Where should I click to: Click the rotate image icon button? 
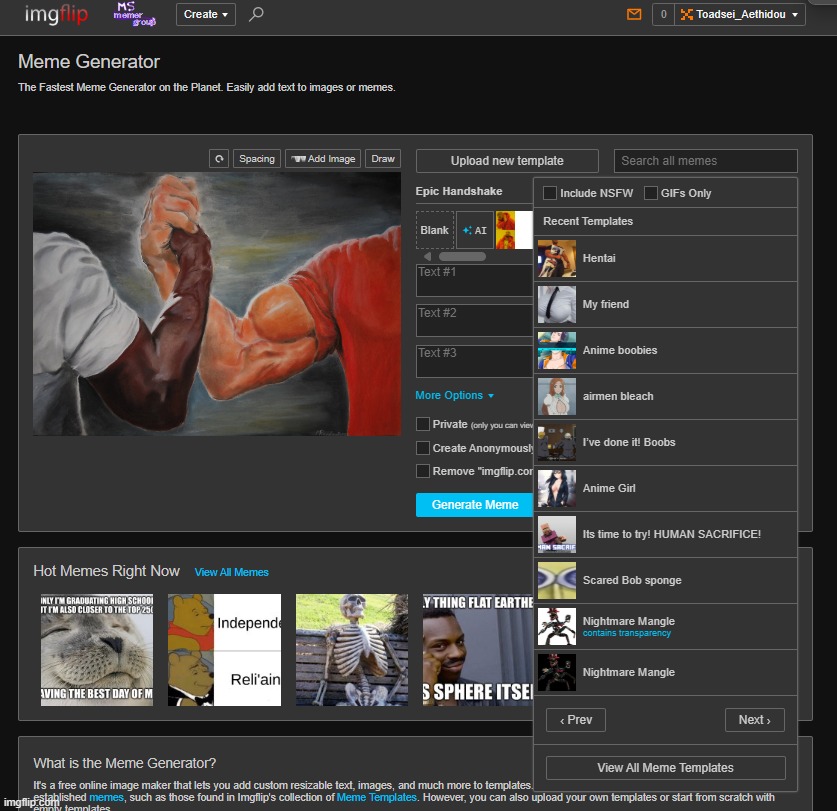click(x=219, y=159)
